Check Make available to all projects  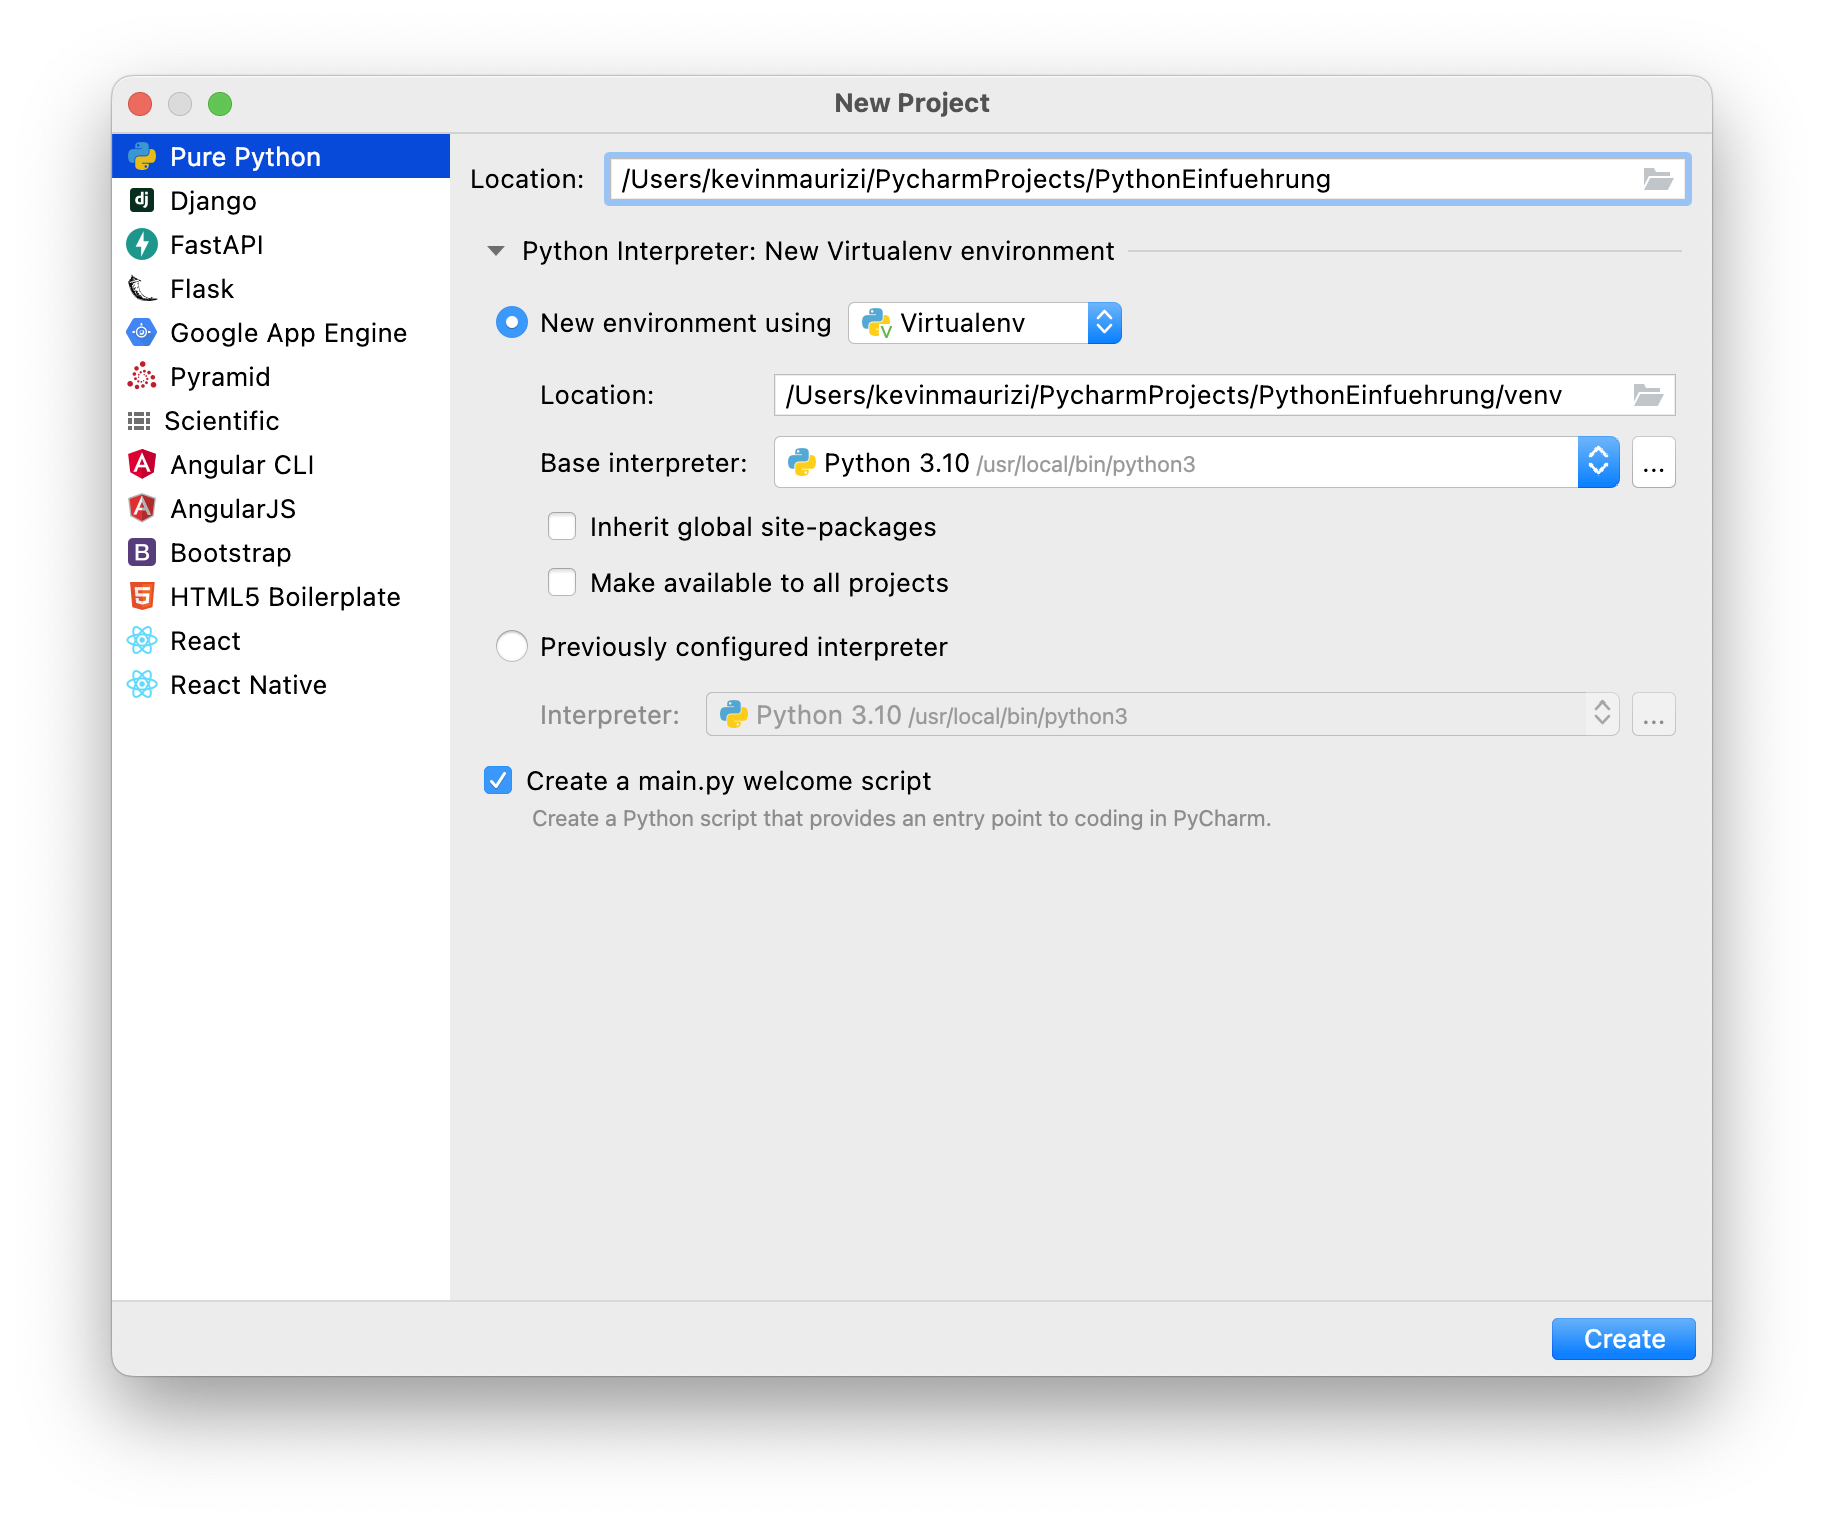[562, 582]
